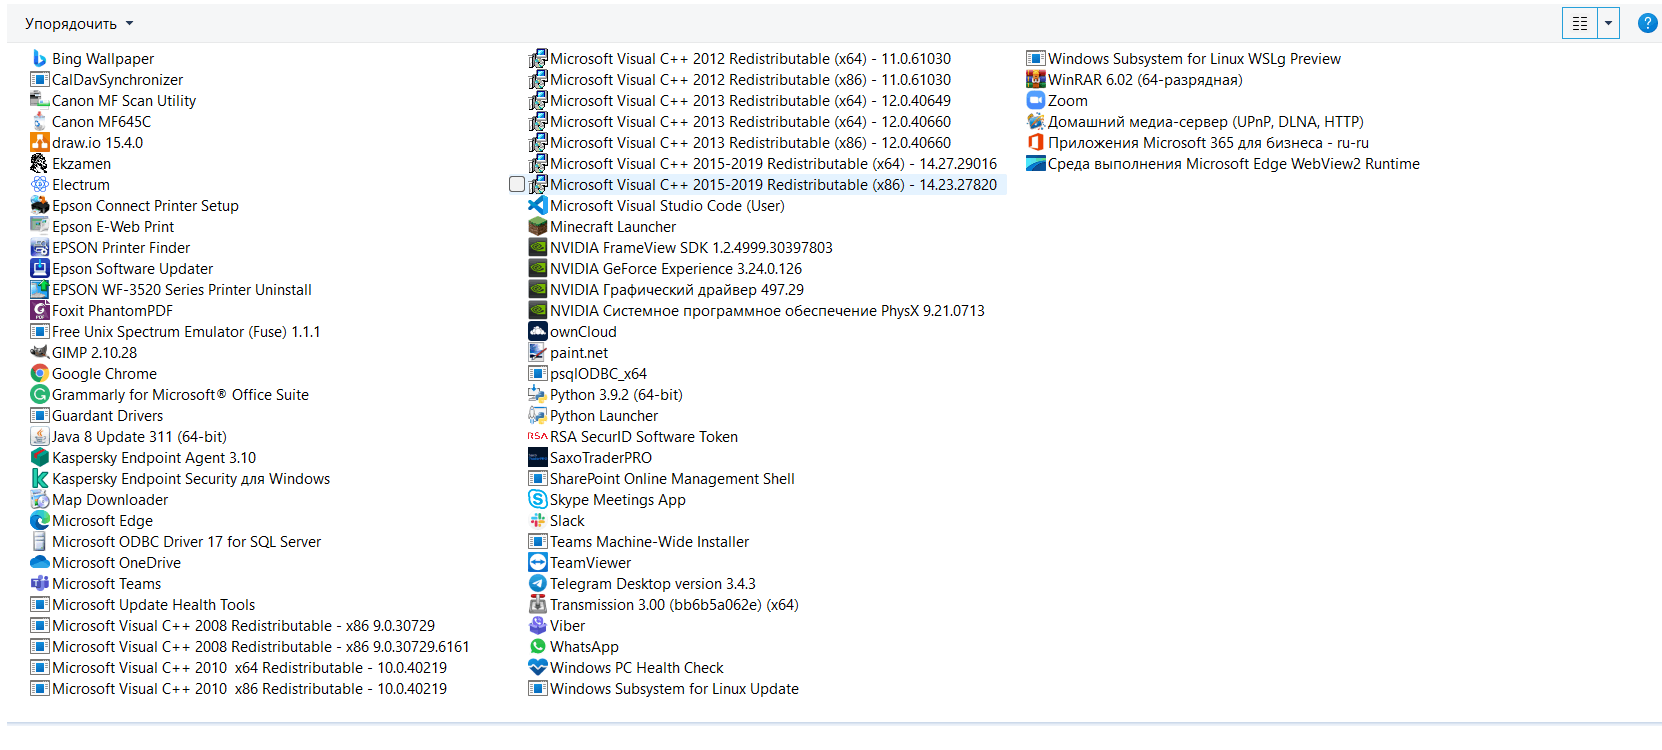Screen dimensions: 1662x750
Task: Click the Microsoft Edge icon
Action: [x=40, y=521]
